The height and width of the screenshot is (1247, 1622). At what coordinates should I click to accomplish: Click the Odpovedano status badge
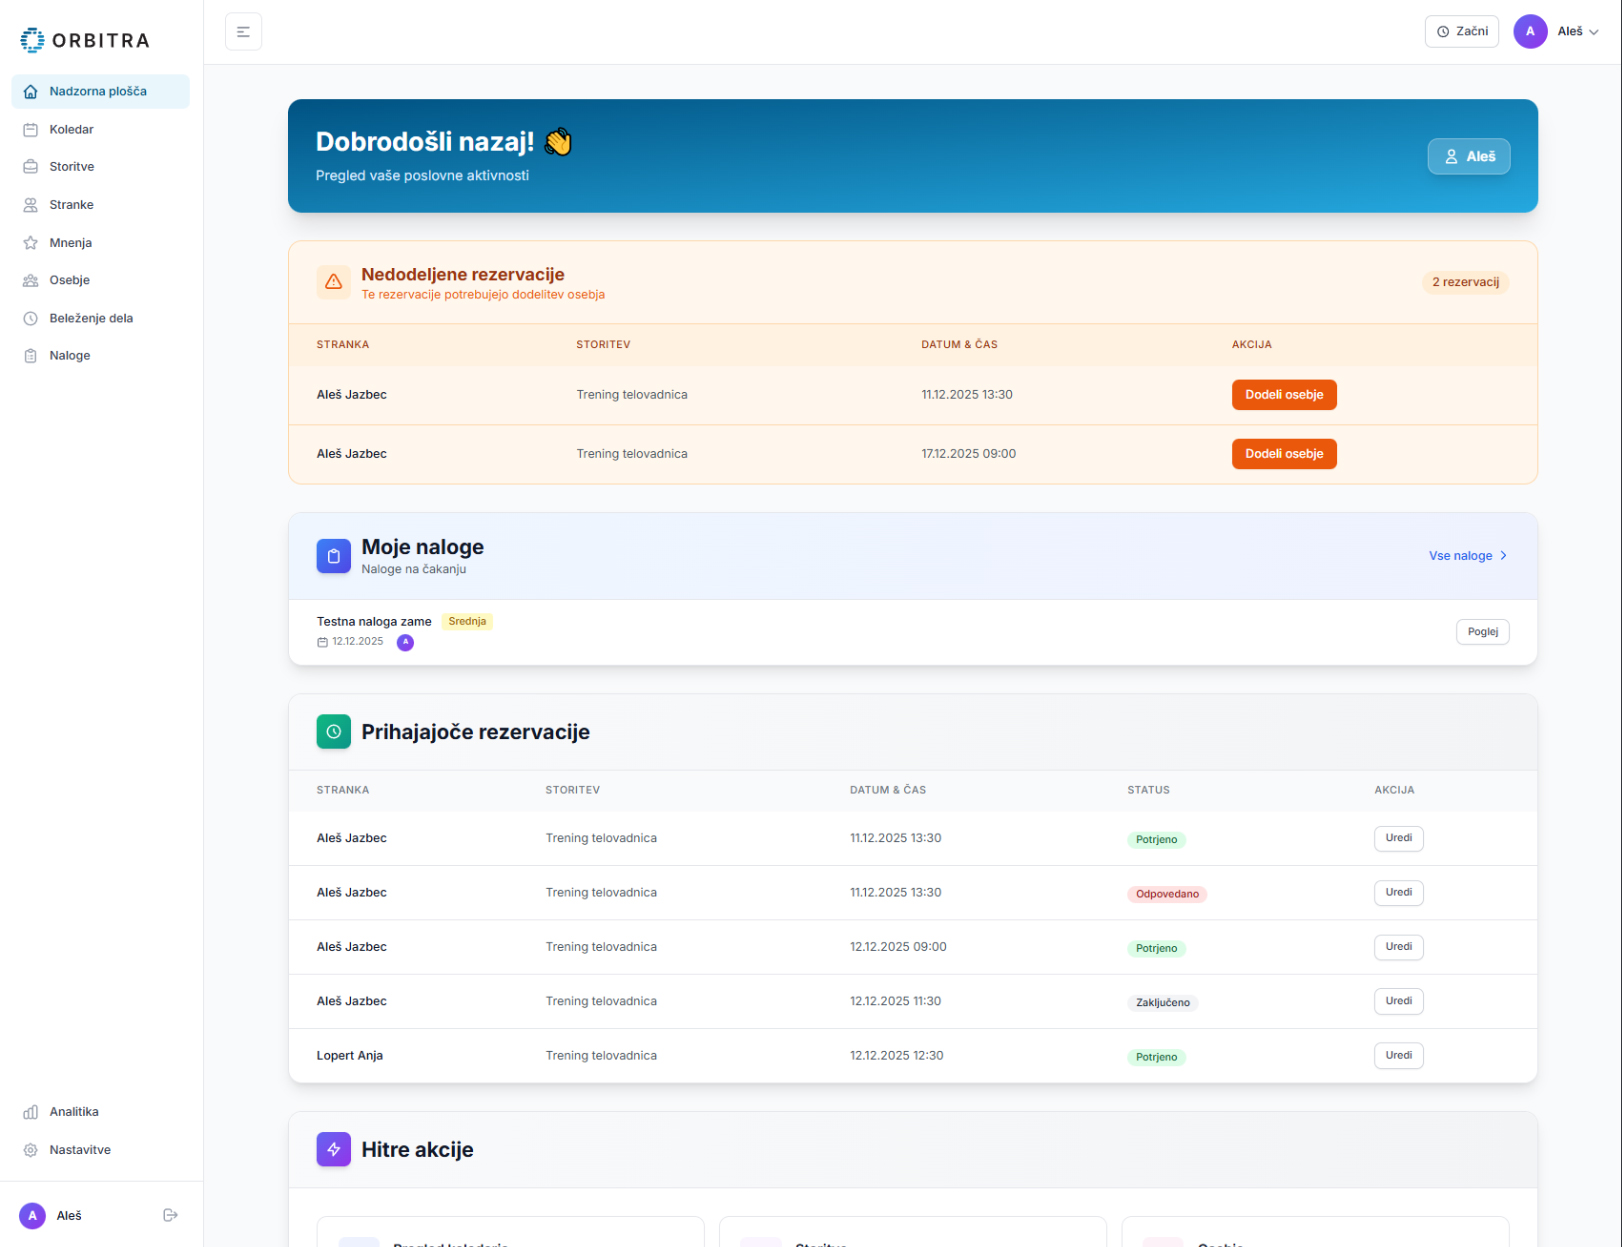pyautogui.click(x=1166, y=894)
